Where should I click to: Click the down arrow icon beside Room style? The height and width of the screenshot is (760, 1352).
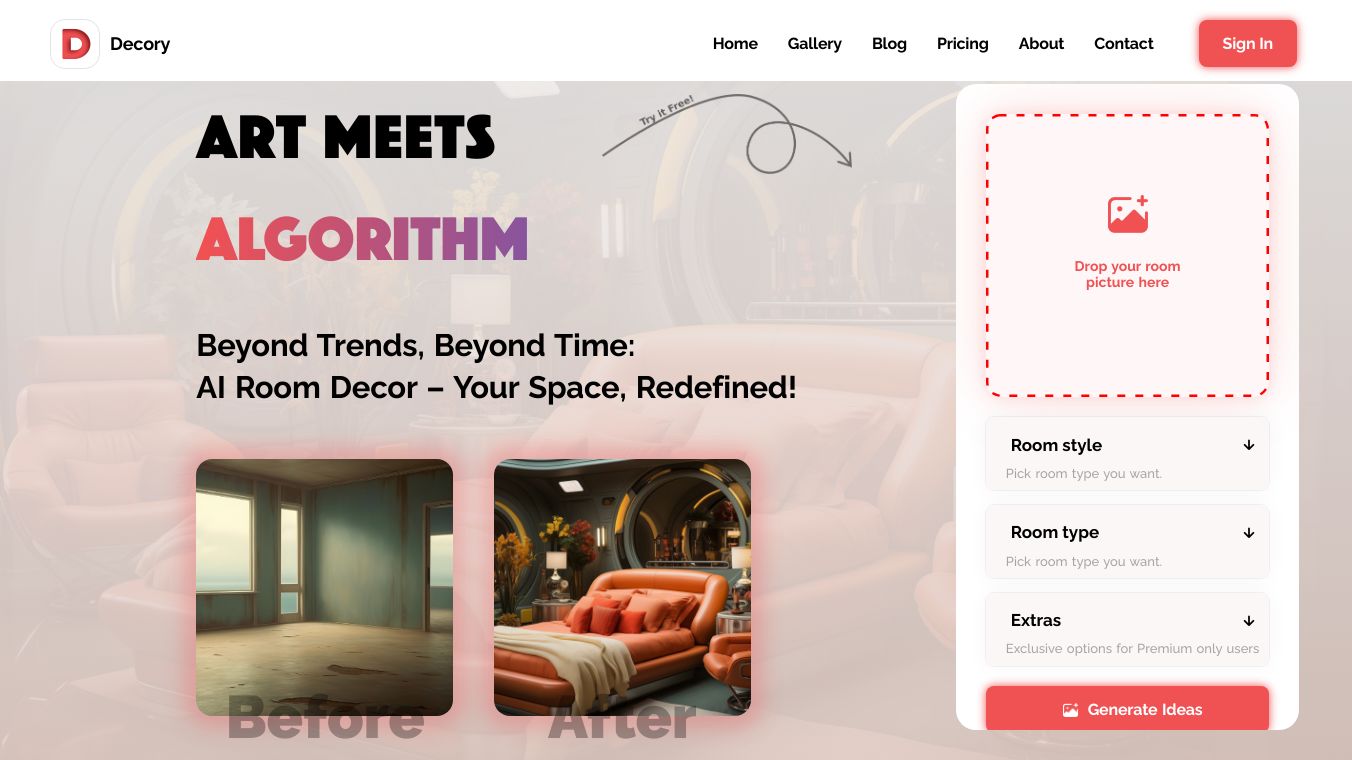1249,445
